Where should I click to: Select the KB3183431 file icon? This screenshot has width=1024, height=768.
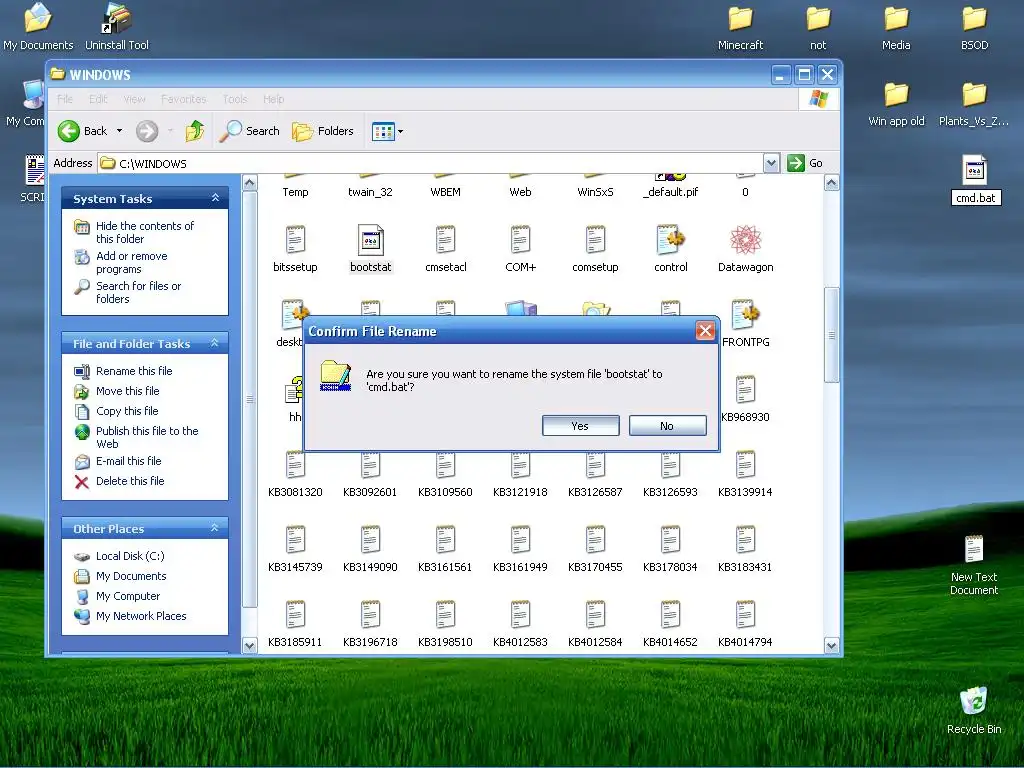click(745, 541)
